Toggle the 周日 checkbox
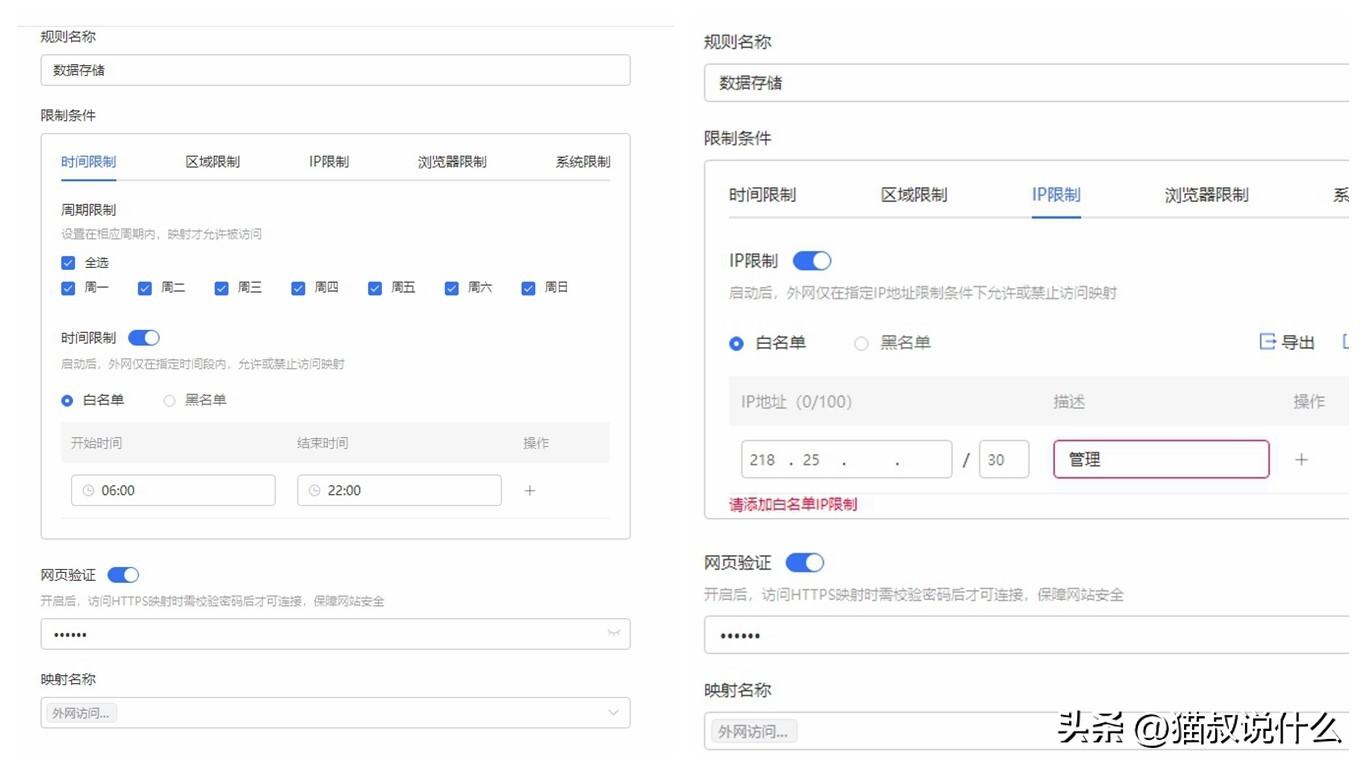Viewport: 1366px width, 768px height. point(528,288)
